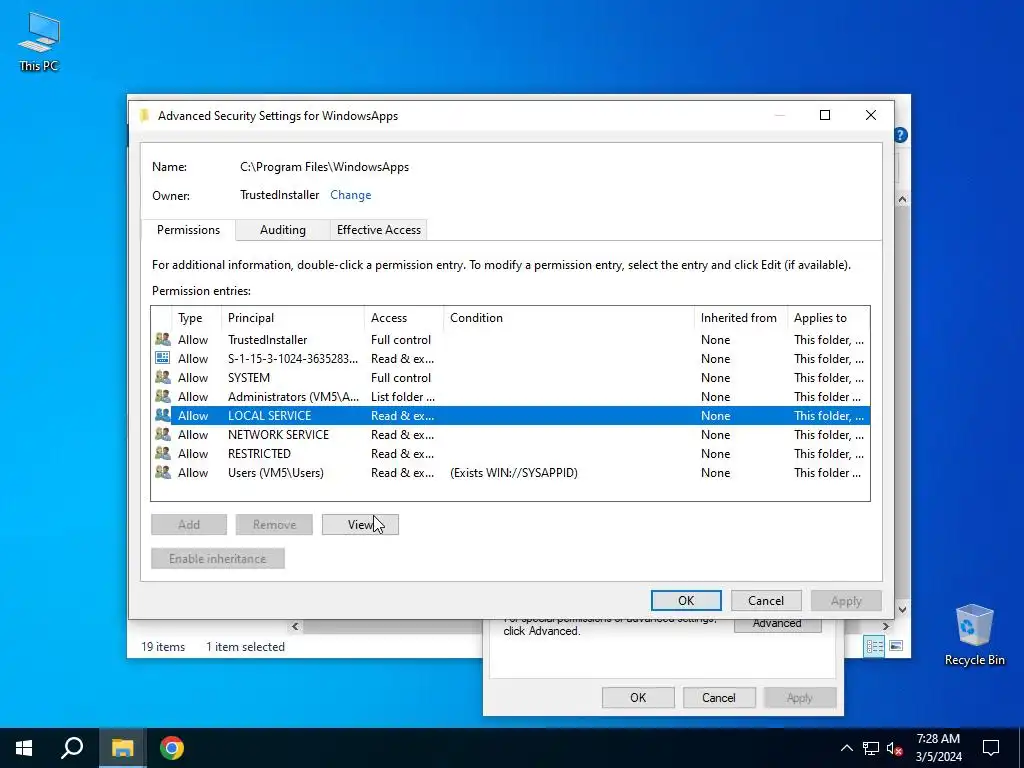The image size is (1024, 768).
Task: Click the NETWORK SERVICE row principal icon
Action: click(x=163, y=434)
